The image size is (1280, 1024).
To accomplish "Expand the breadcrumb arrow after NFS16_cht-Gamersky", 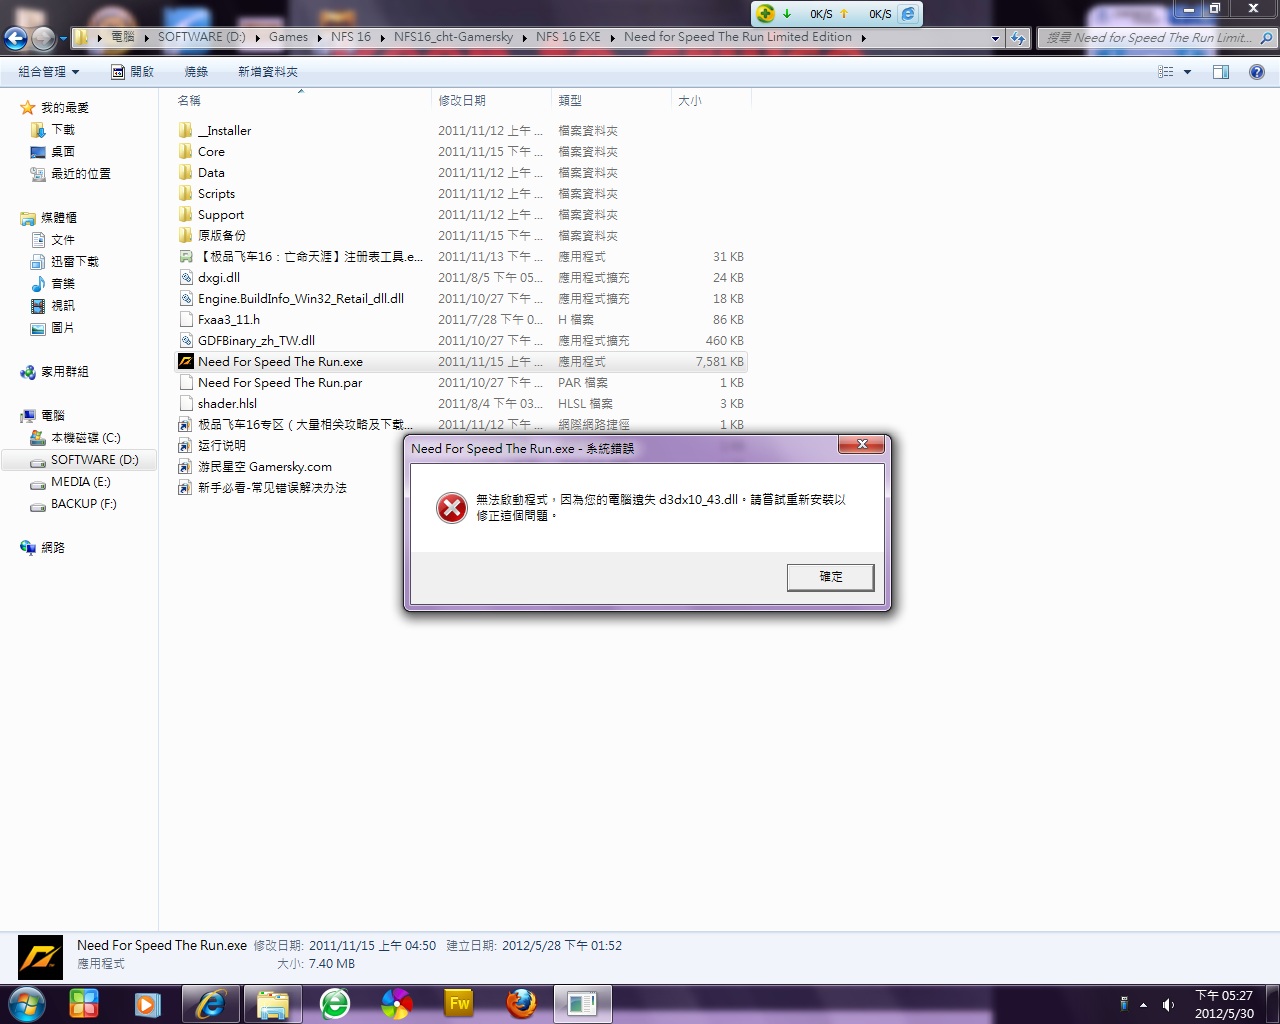I will 524,38.
